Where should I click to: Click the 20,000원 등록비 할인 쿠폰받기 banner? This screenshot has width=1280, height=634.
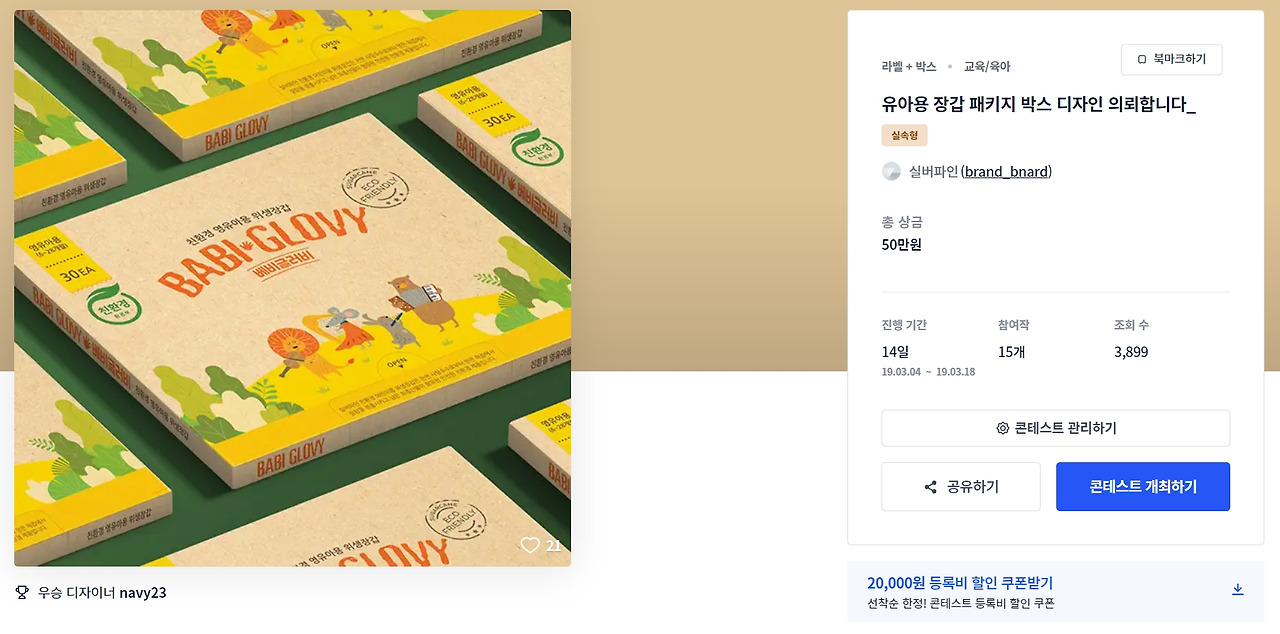tap(1055, 592)
